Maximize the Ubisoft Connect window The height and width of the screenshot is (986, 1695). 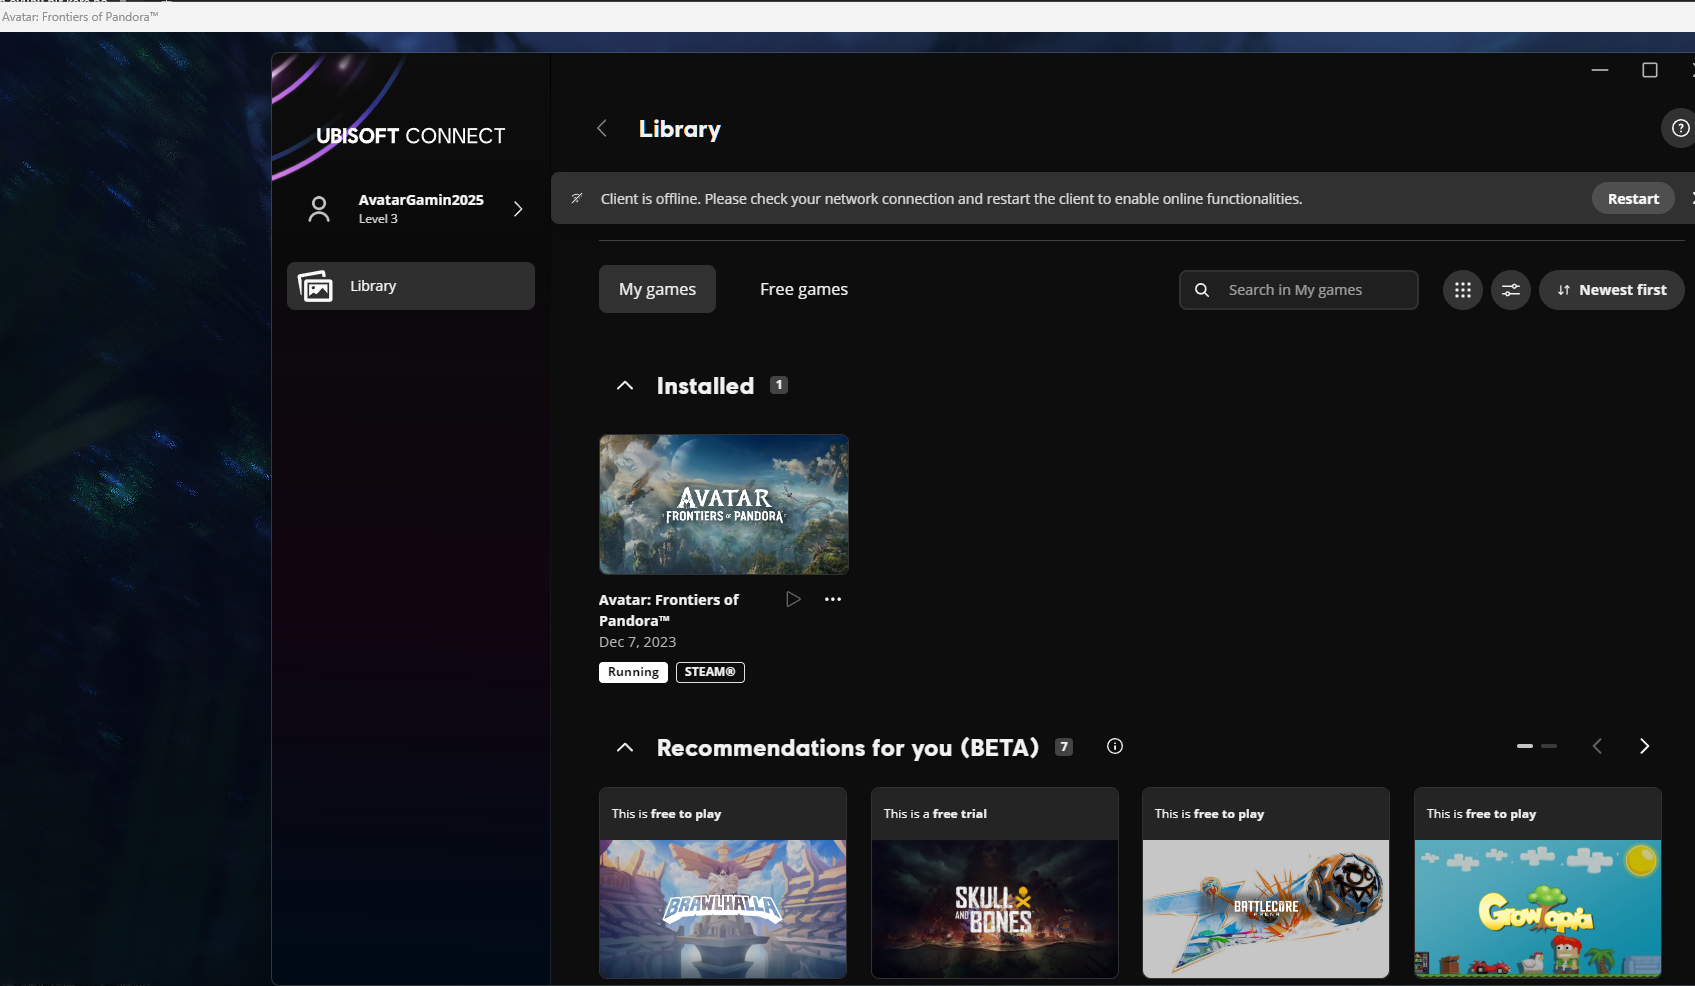pyautogui.click(x=1650, y=70)
